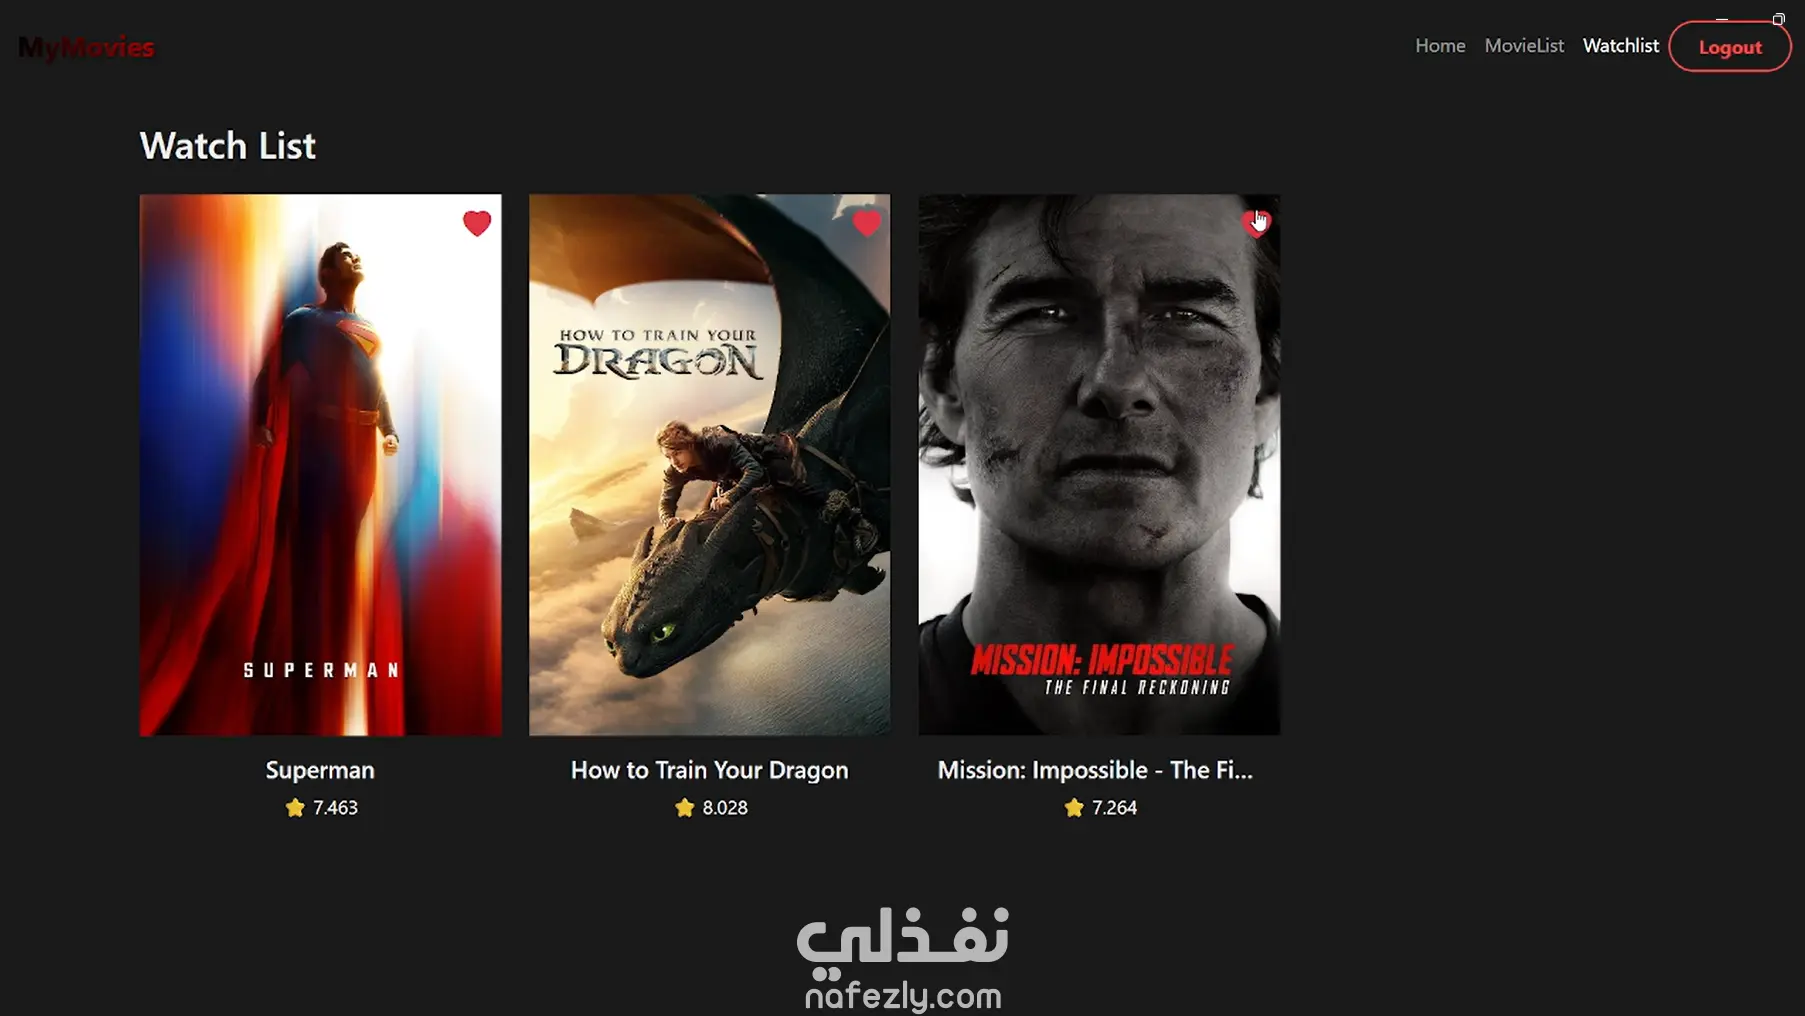Toggle heart on How to Train Your Dragon
Viewport: 1805px width, 1016px height.
[x=867, y=223]
